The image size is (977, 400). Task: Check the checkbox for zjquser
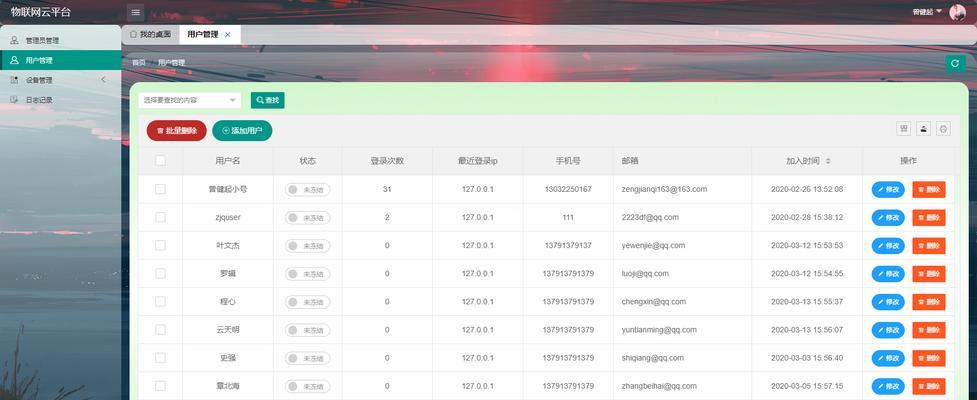pyautogui.click(x=160, y=217)
